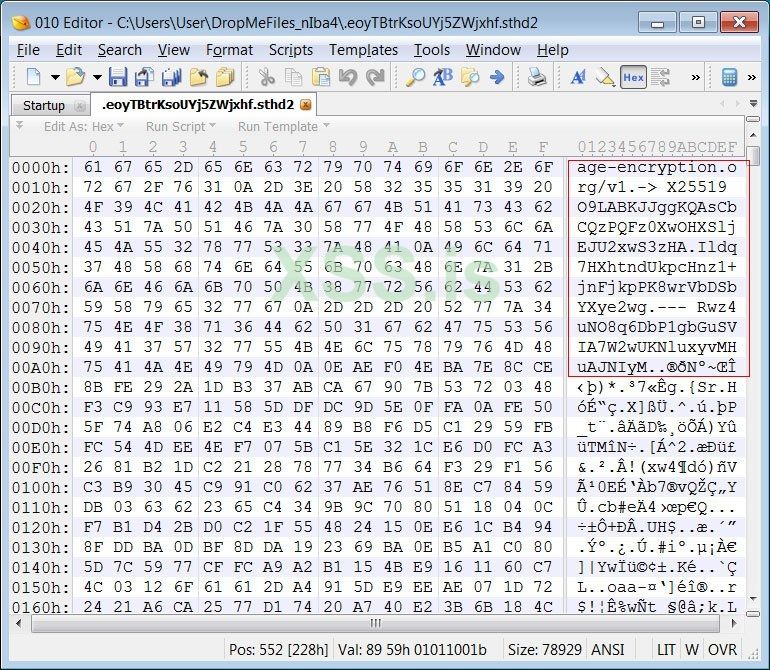Open the Edit menu
Image resolution: width=770 pixels, height=670 pixels.
pyautogui.click(x=69, y=50)
